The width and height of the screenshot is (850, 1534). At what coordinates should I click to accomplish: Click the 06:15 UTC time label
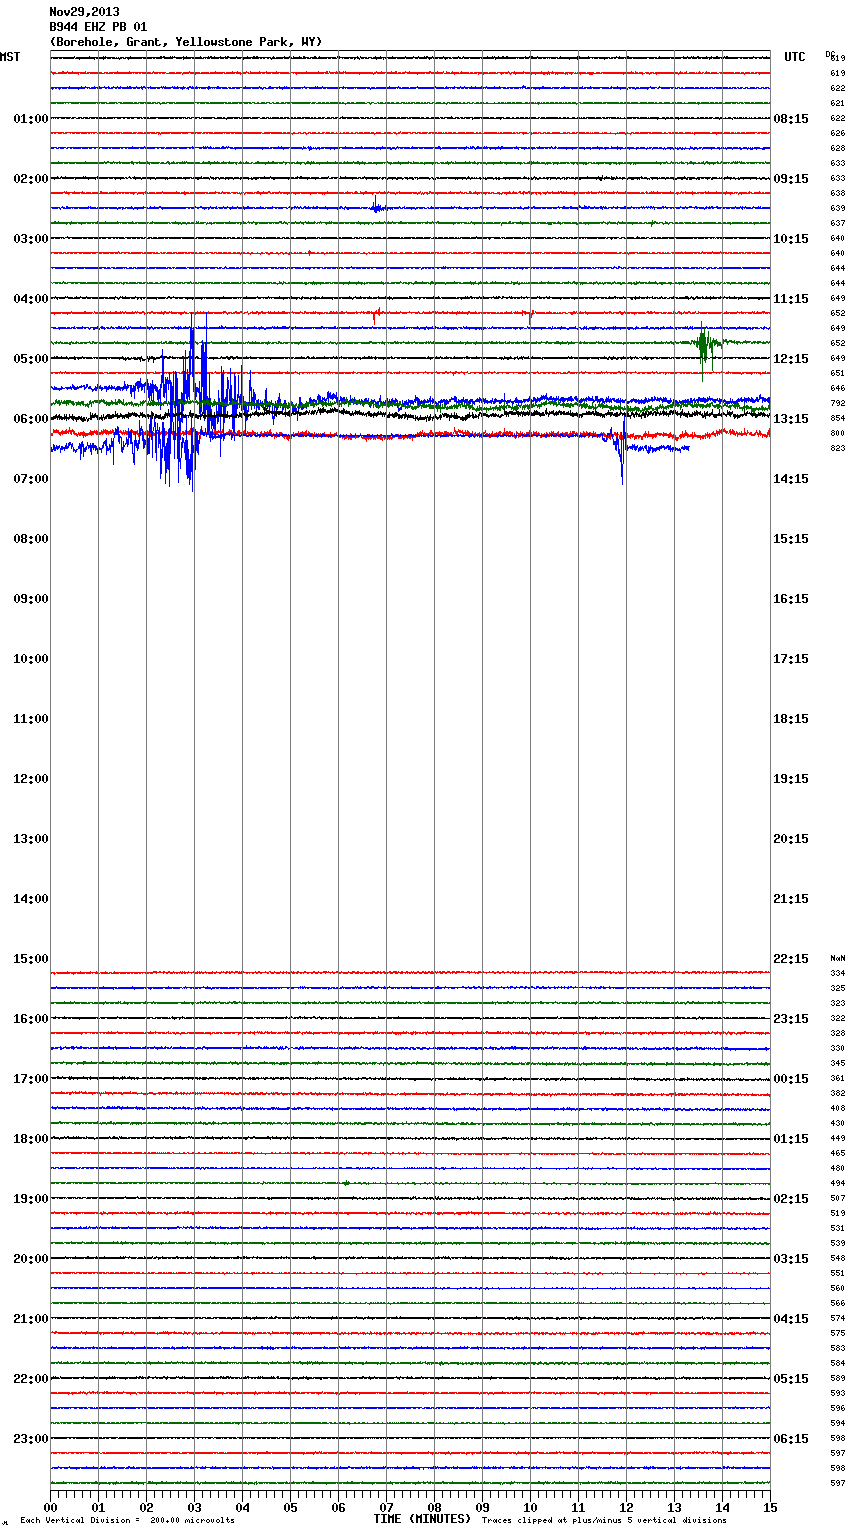791,1439
